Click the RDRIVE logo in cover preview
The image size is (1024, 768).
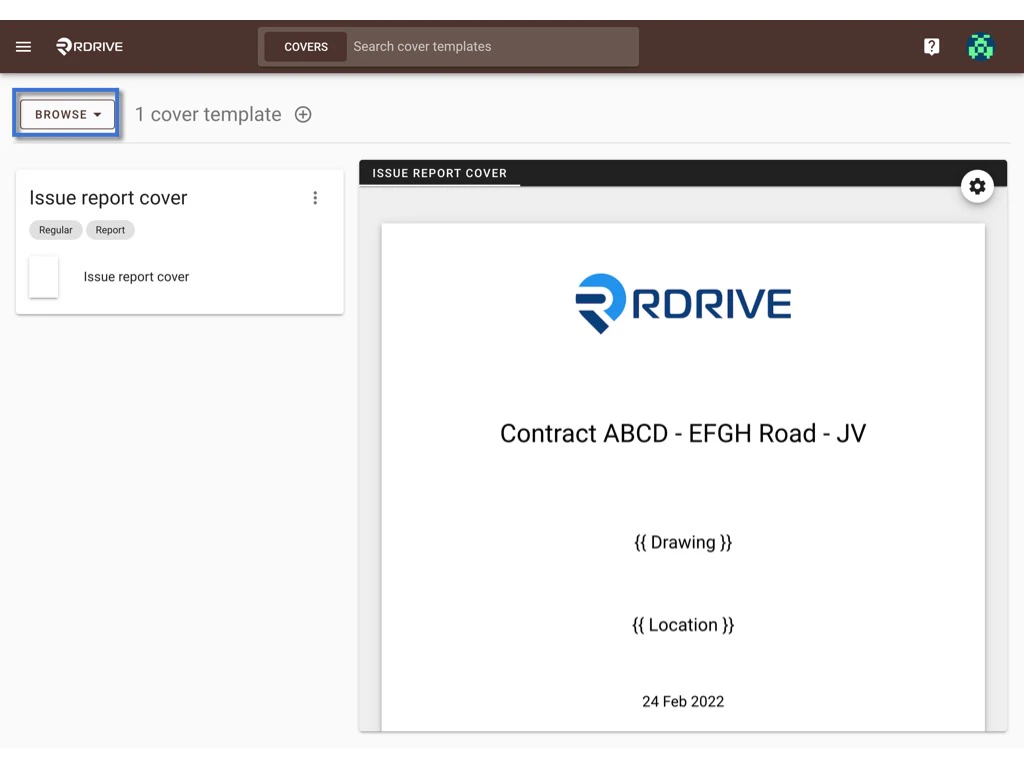[x=683, y=304]
